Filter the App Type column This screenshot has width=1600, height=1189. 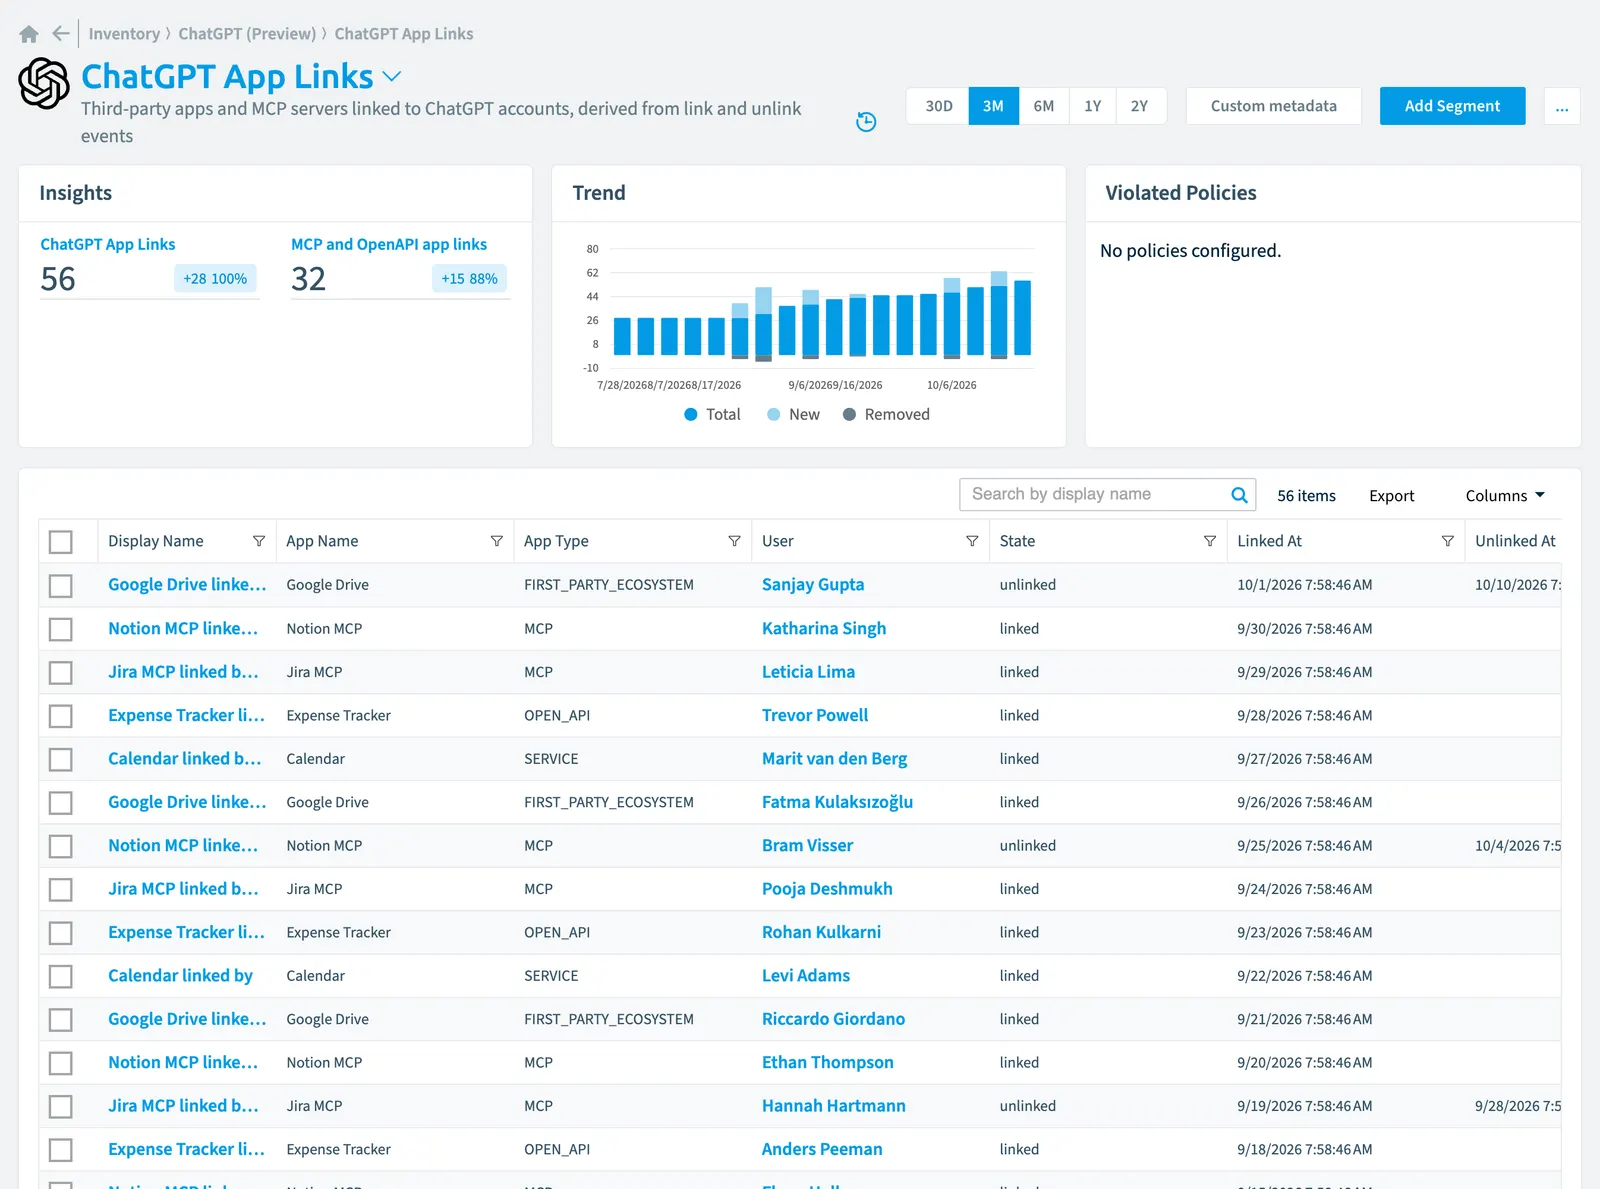(x=734, y=541)
